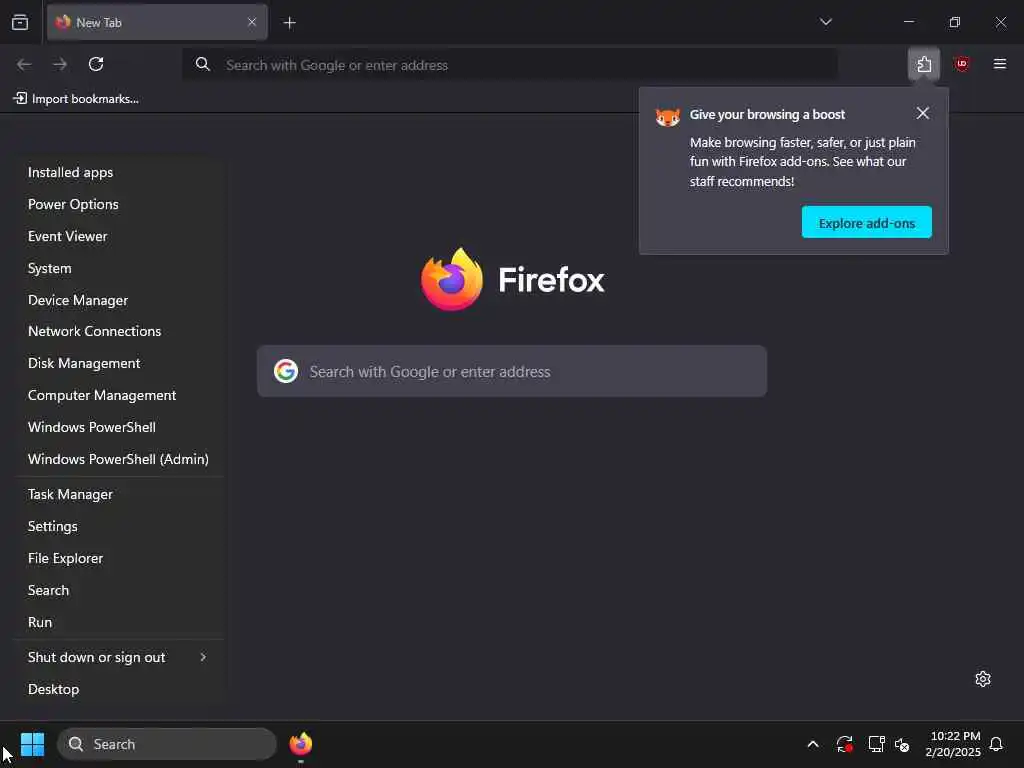Click the fox mascot icon in popup
The image size is (1024, 768).
pos(667,118)
